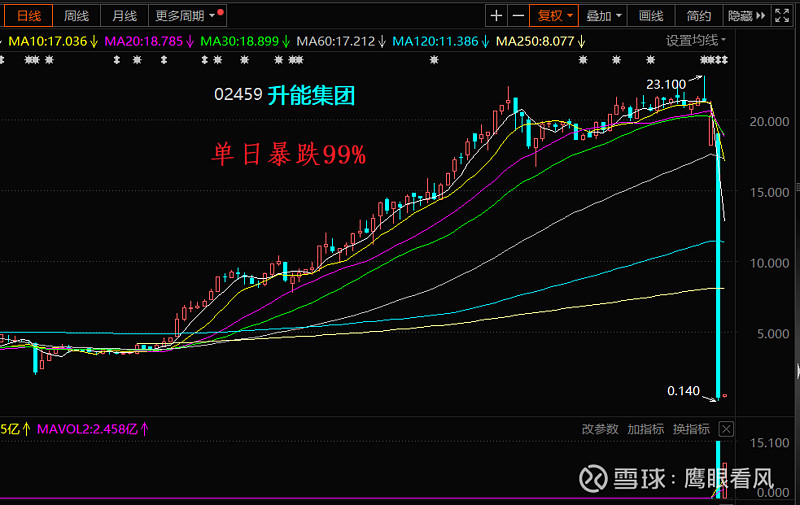Viewport: 800px width, 505px height.
Task: Click the 15.000 price axis label
Action: click(769, 192)
